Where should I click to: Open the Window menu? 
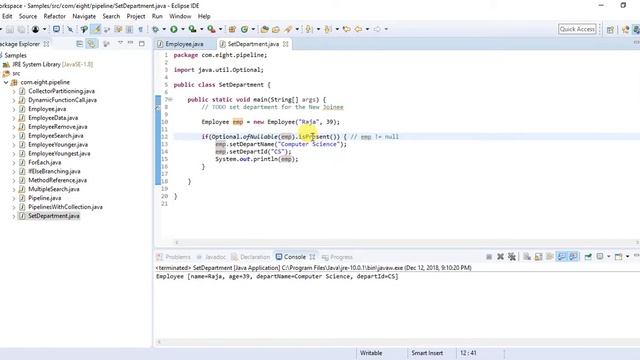180,16
